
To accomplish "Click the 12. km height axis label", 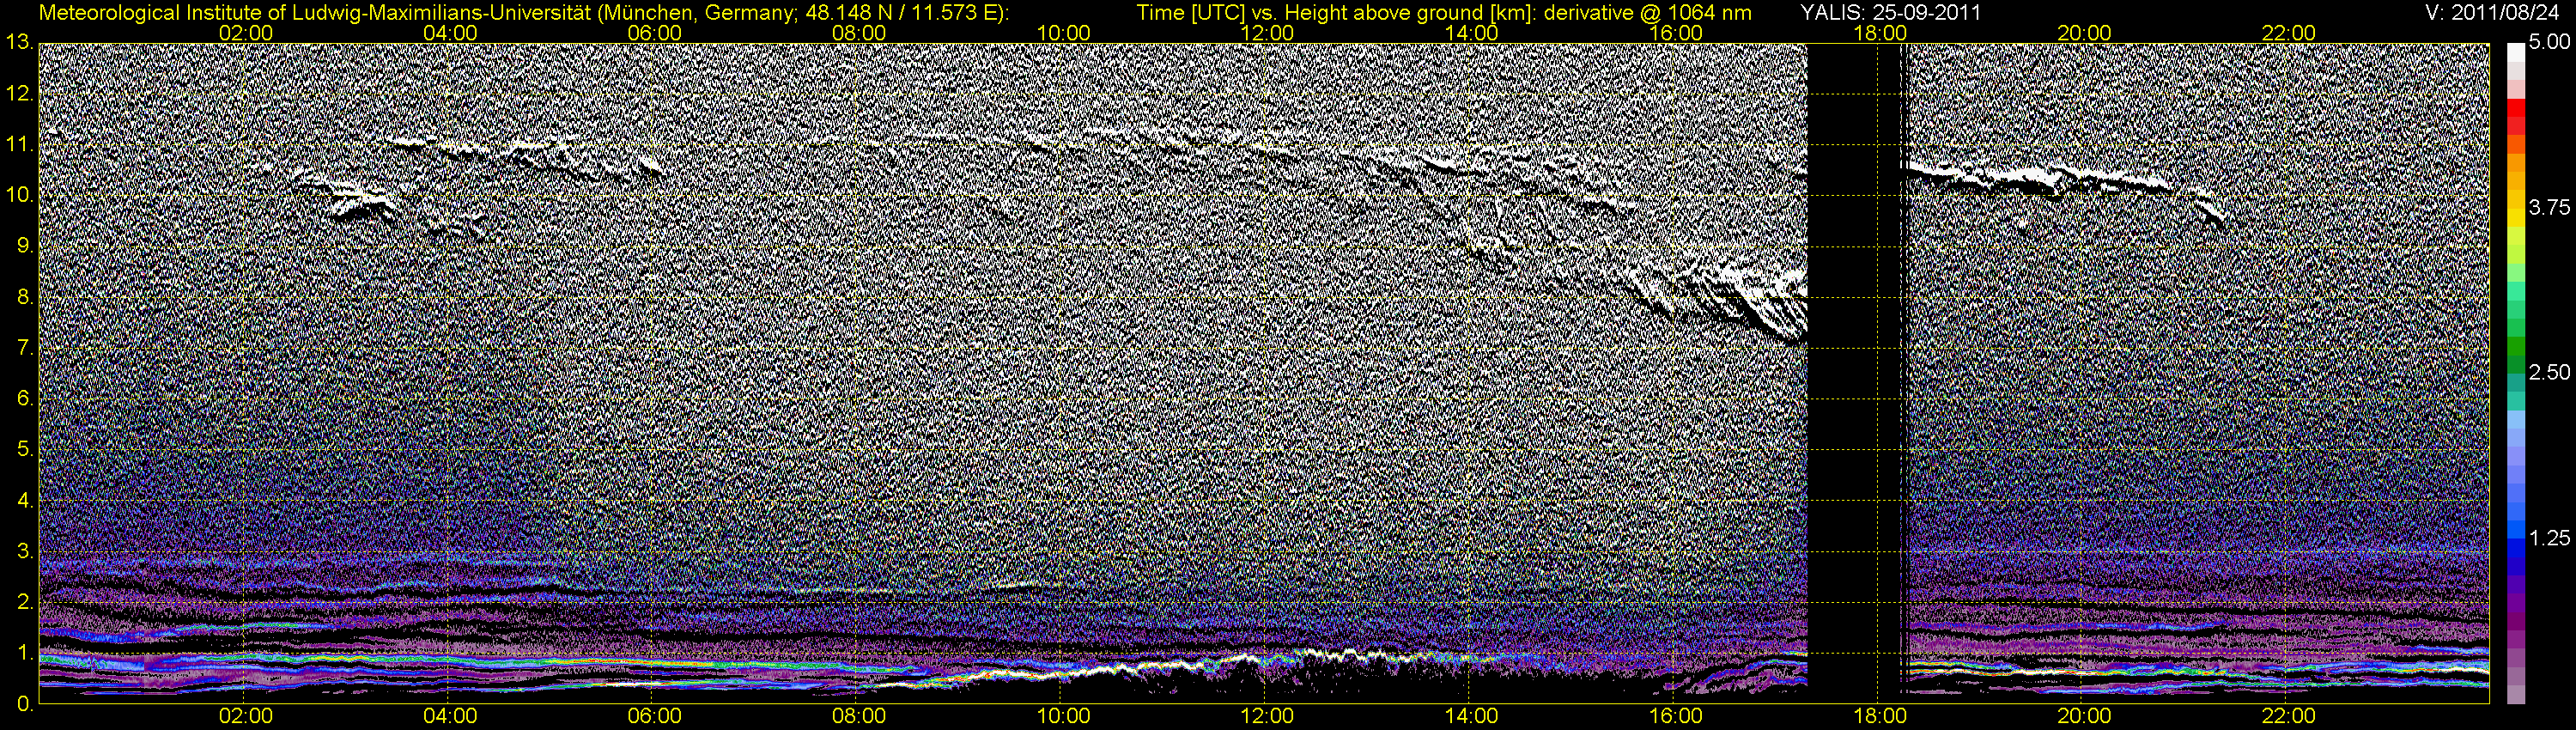I will point(19,93).
